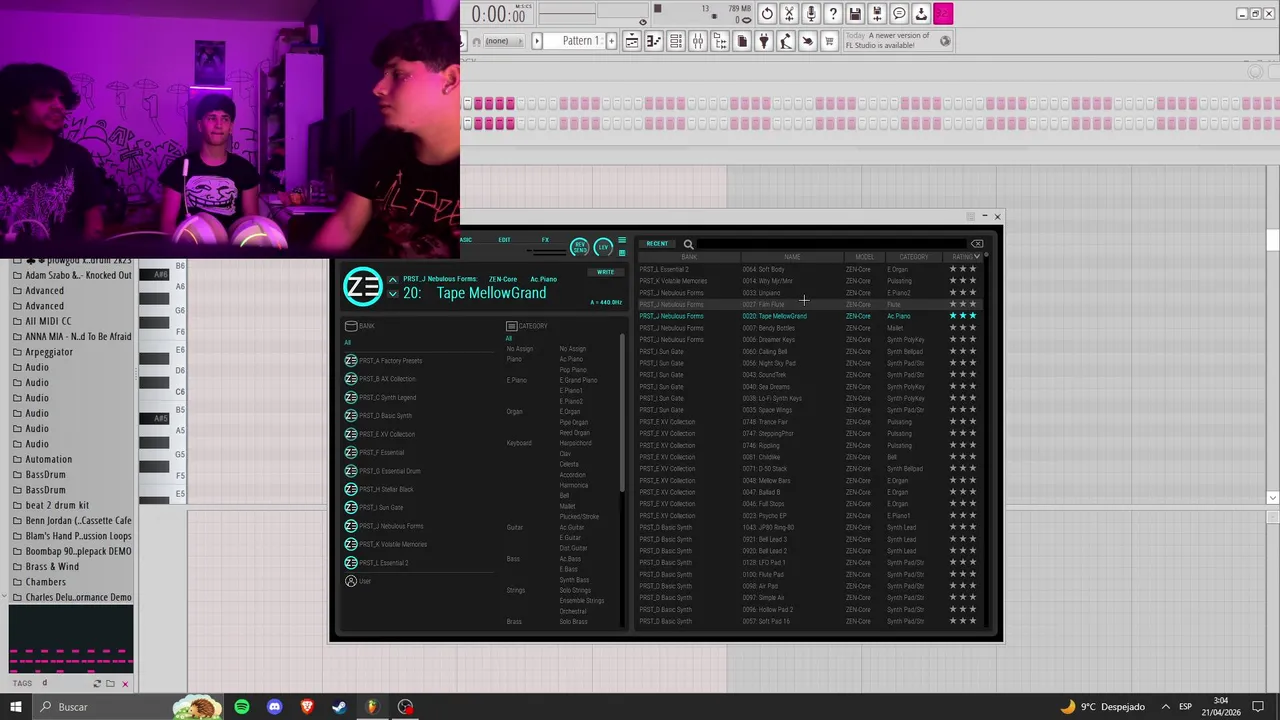Click the WRITE button
This screenshot has width=1280, height=720.
[x=605, y=272]
